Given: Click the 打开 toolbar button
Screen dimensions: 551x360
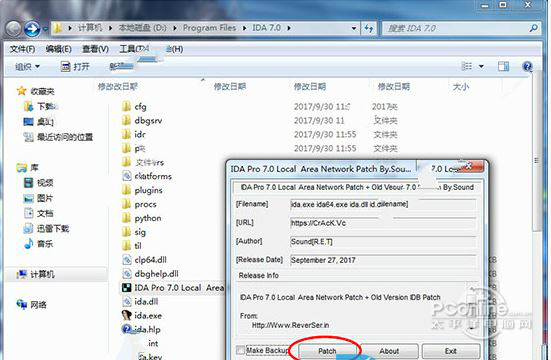Looking at the screenshot, I should click(x=75, y=66).
